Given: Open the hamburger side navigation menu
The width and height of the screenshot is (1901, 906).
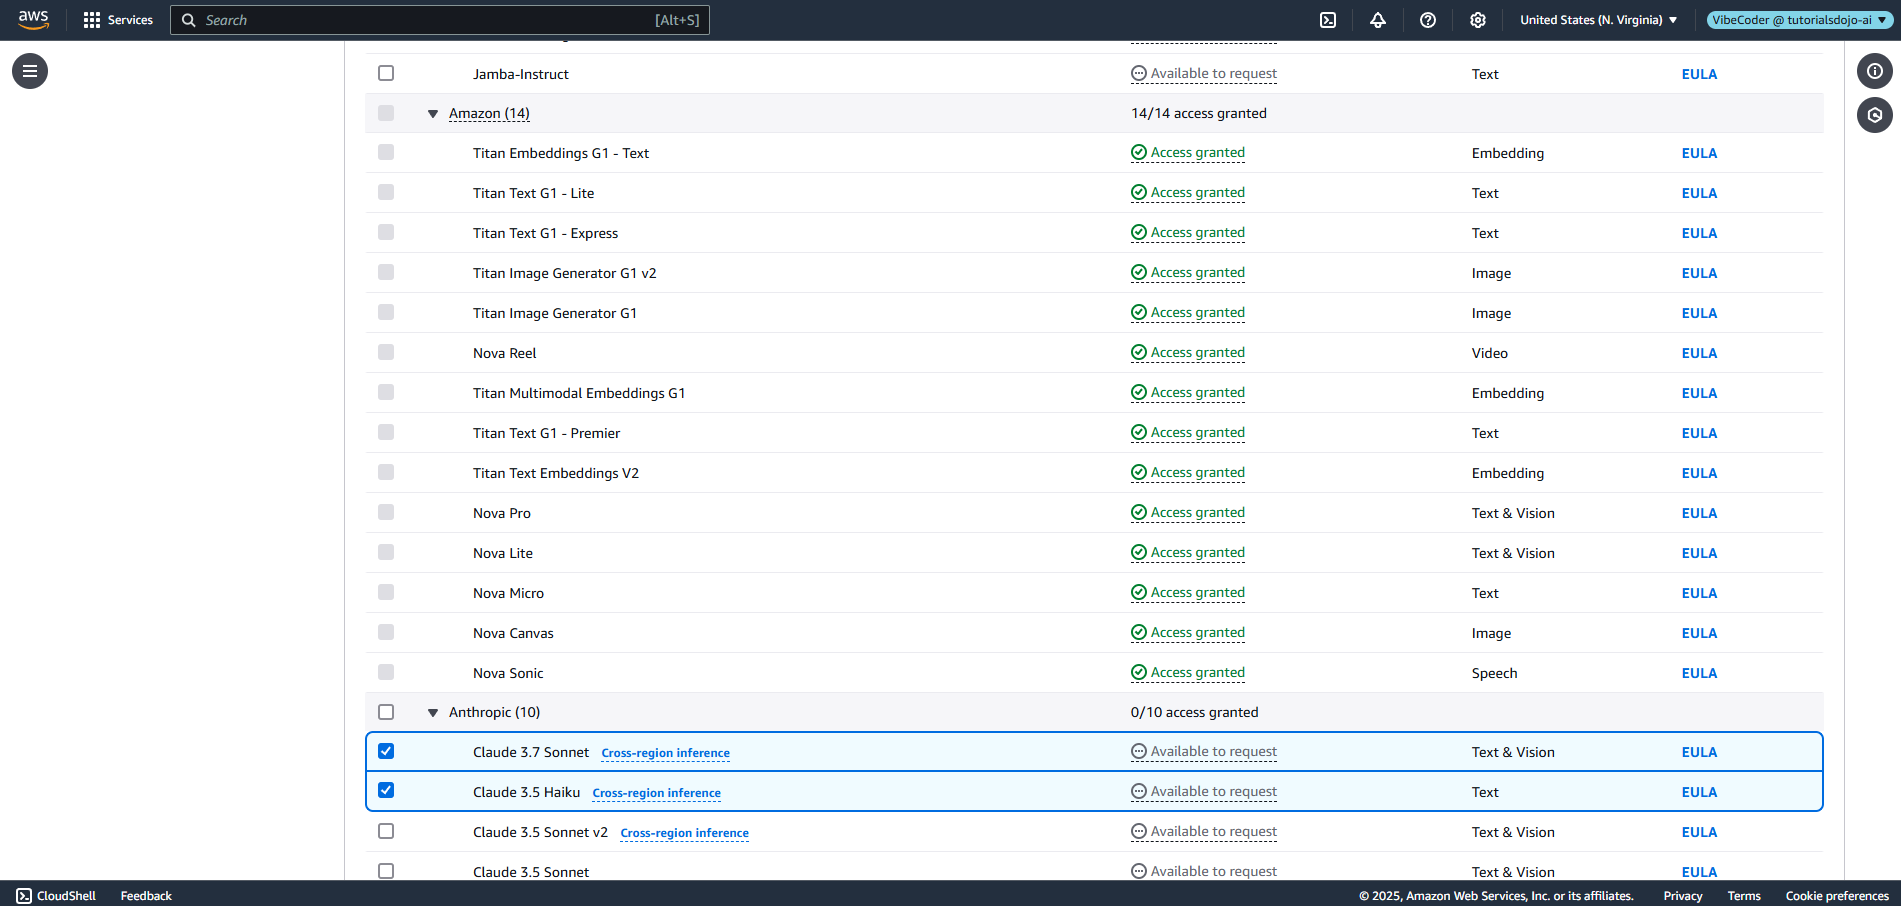Looking at the screenshot, I should coord(30,71).
